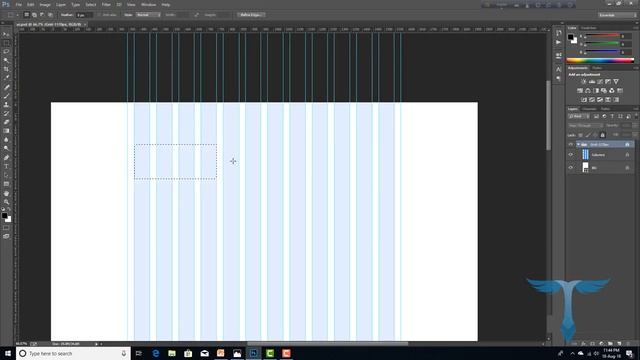Select the Hand tool
This screenshot has width=640, height=360.
pos(6,193)
